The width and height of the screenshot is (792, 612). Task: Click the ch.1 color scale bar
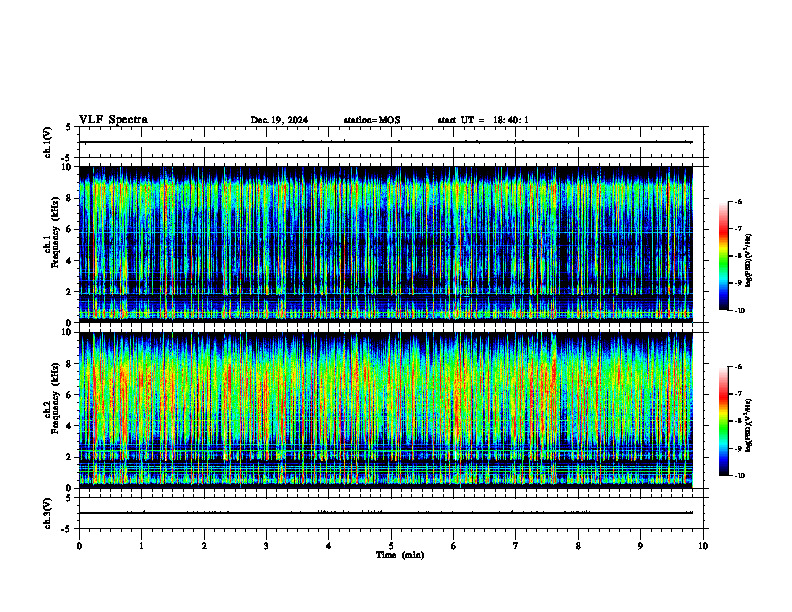coord(723,256)
